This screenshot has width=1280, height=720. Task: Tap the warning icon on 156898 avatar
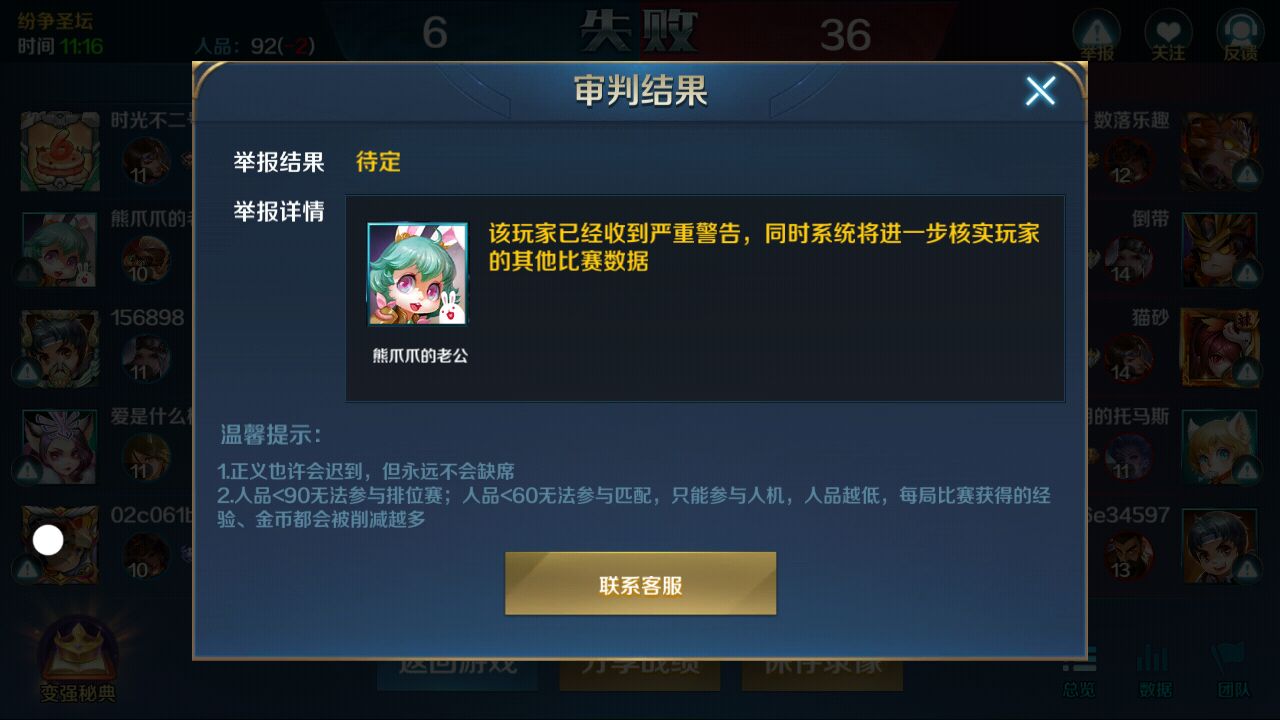pyautogui.click(x=26, y=372)
